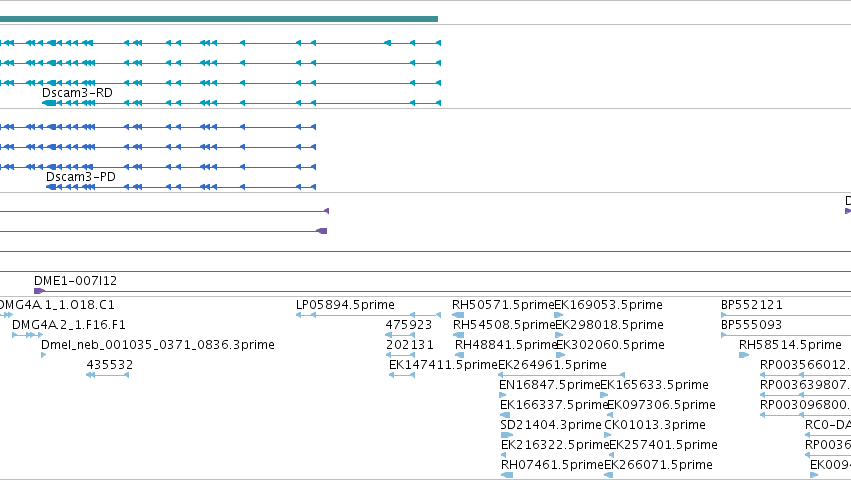851x480 pixels.
Task: Select the BP552121 EST label
Action: [x=752, y=305]
